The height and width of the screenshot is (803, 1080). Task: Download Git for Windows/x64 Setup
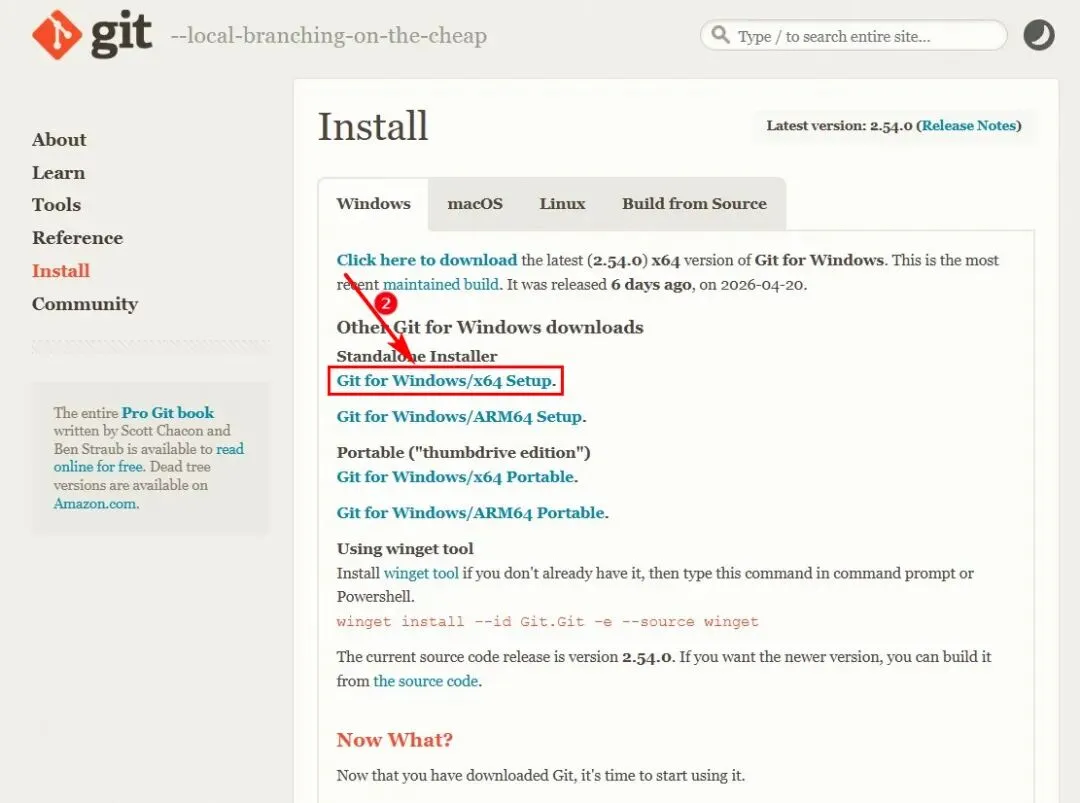pyautogui.click(x=444, y=381)
